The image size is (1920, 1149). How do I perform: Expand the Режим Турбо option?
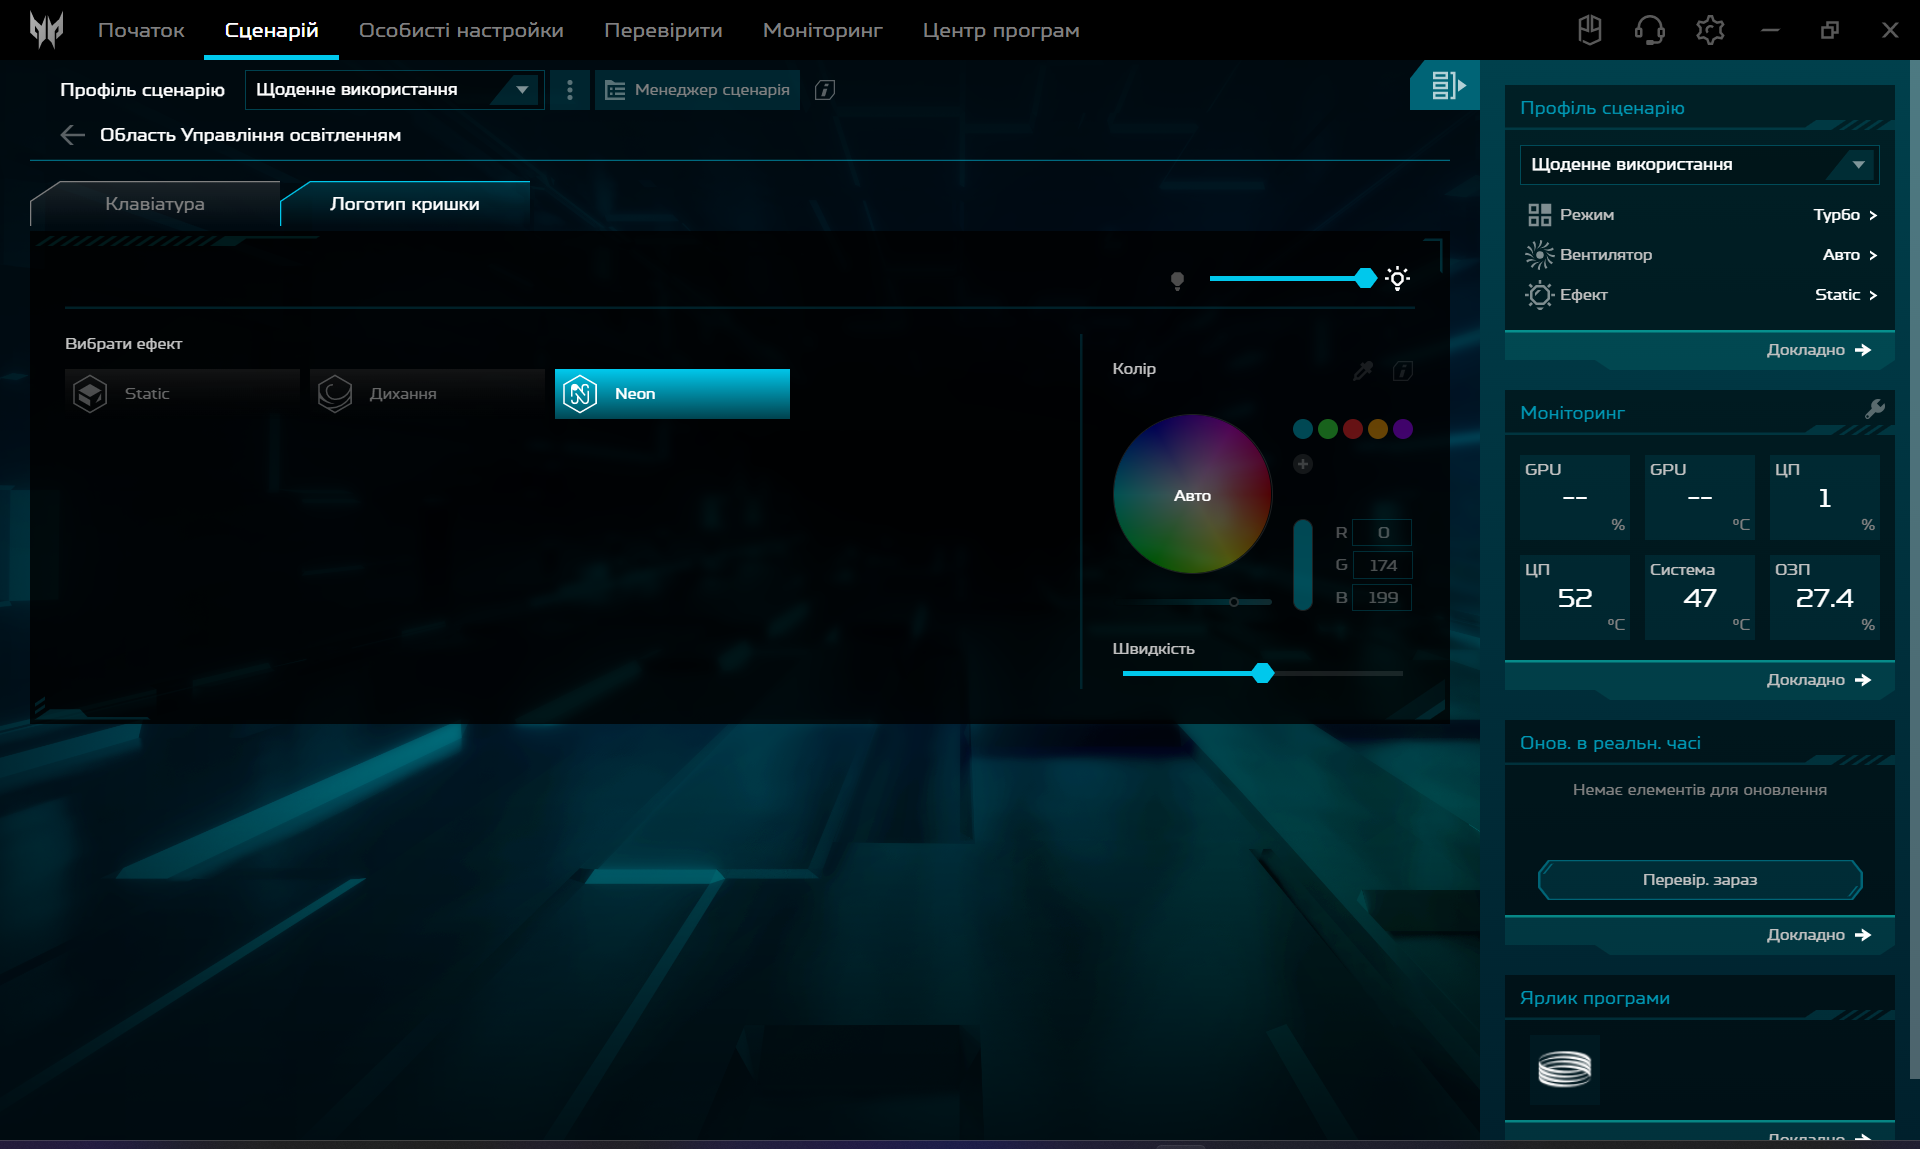1844,215
